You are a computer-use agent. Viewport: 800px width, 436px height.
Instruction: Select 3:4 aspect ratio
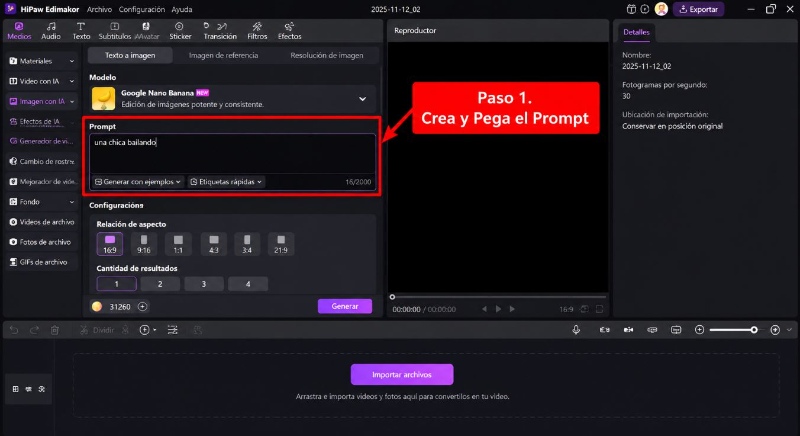247,244
